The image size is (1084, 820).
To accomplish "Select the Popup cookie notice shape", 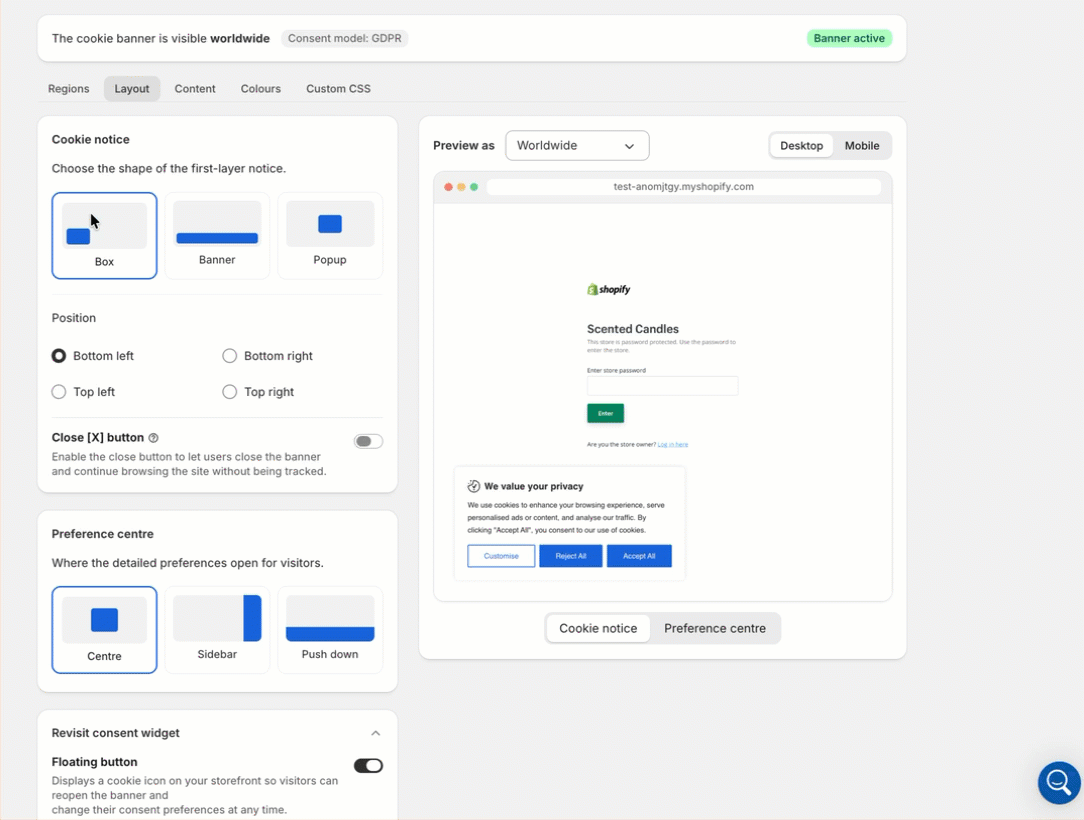I will 330,236.
